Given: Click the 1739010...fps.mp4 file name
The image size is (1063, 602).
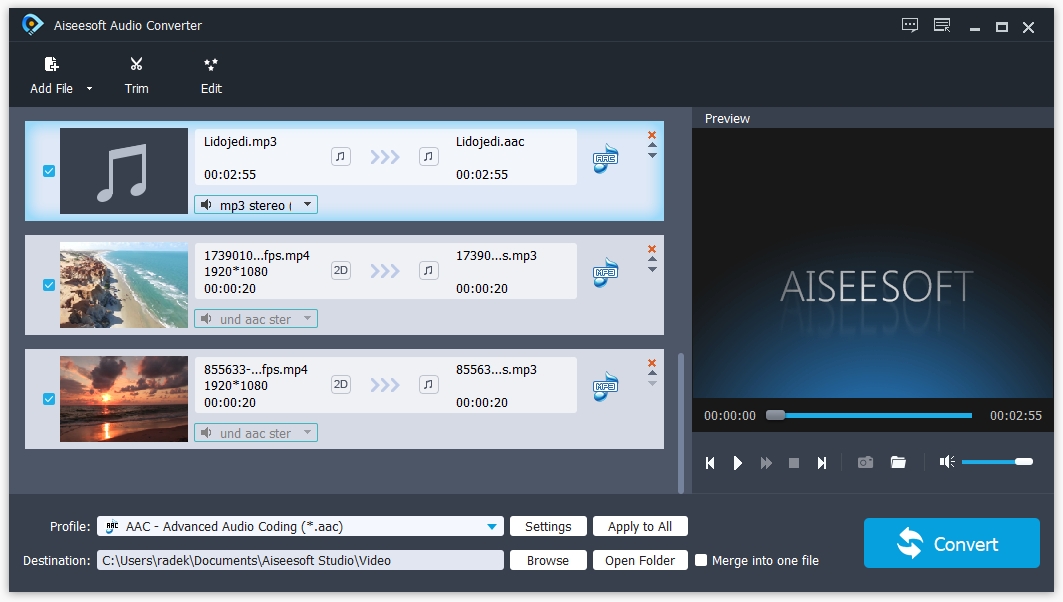Looking at the screenshot, I should [x=257, y=256].
